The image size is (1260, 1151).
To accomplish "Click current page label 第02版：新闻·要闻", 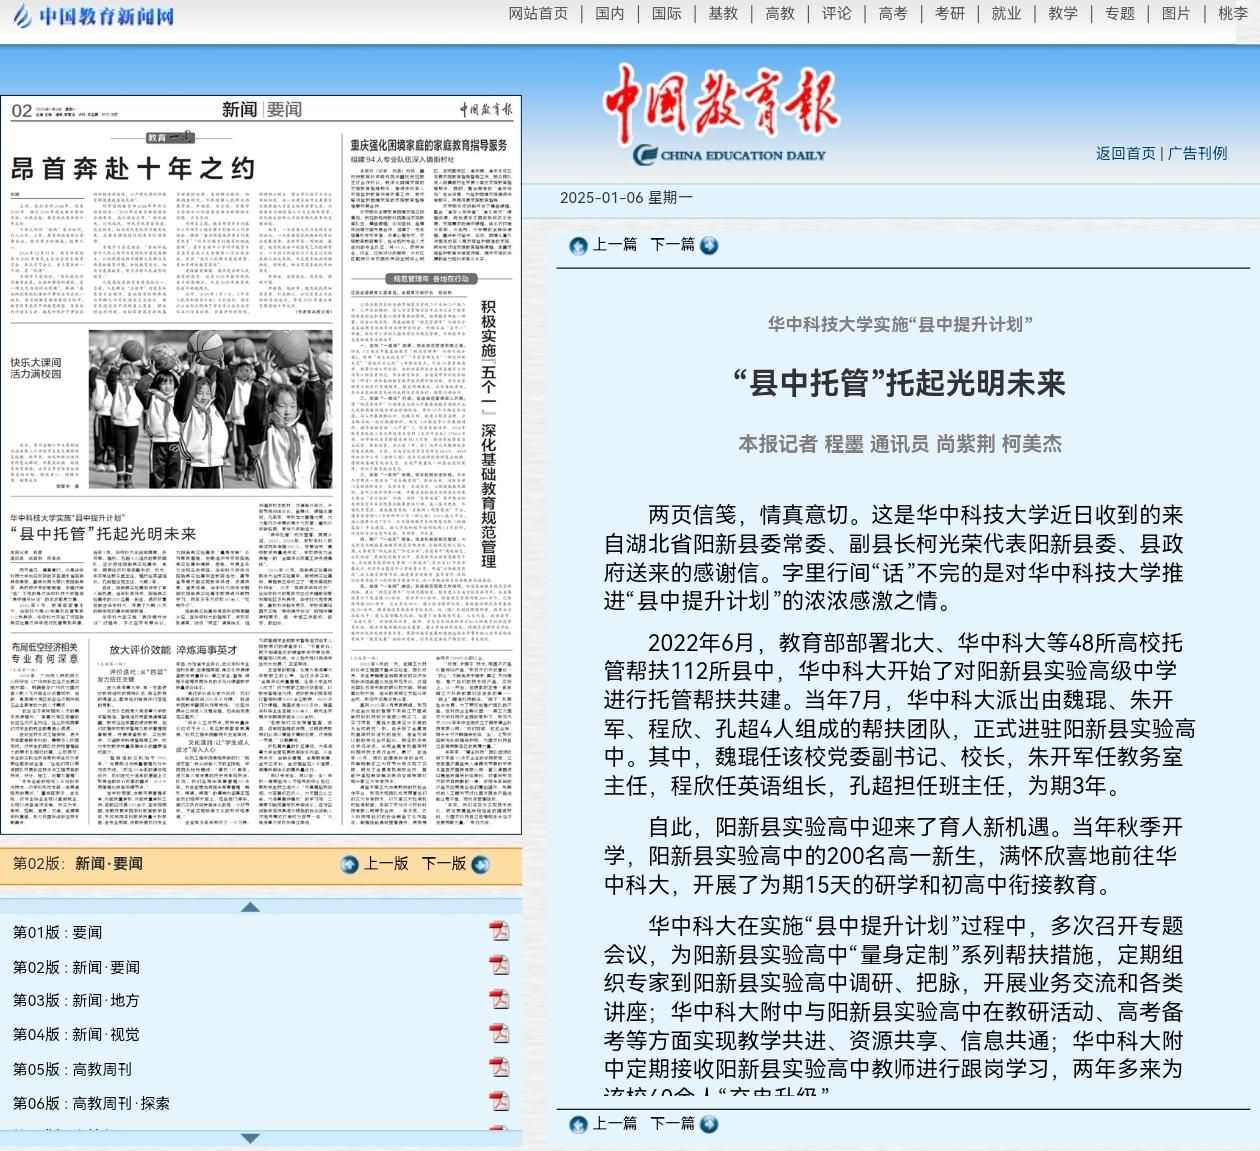I will pyautogui.click(x=78, y=863).
